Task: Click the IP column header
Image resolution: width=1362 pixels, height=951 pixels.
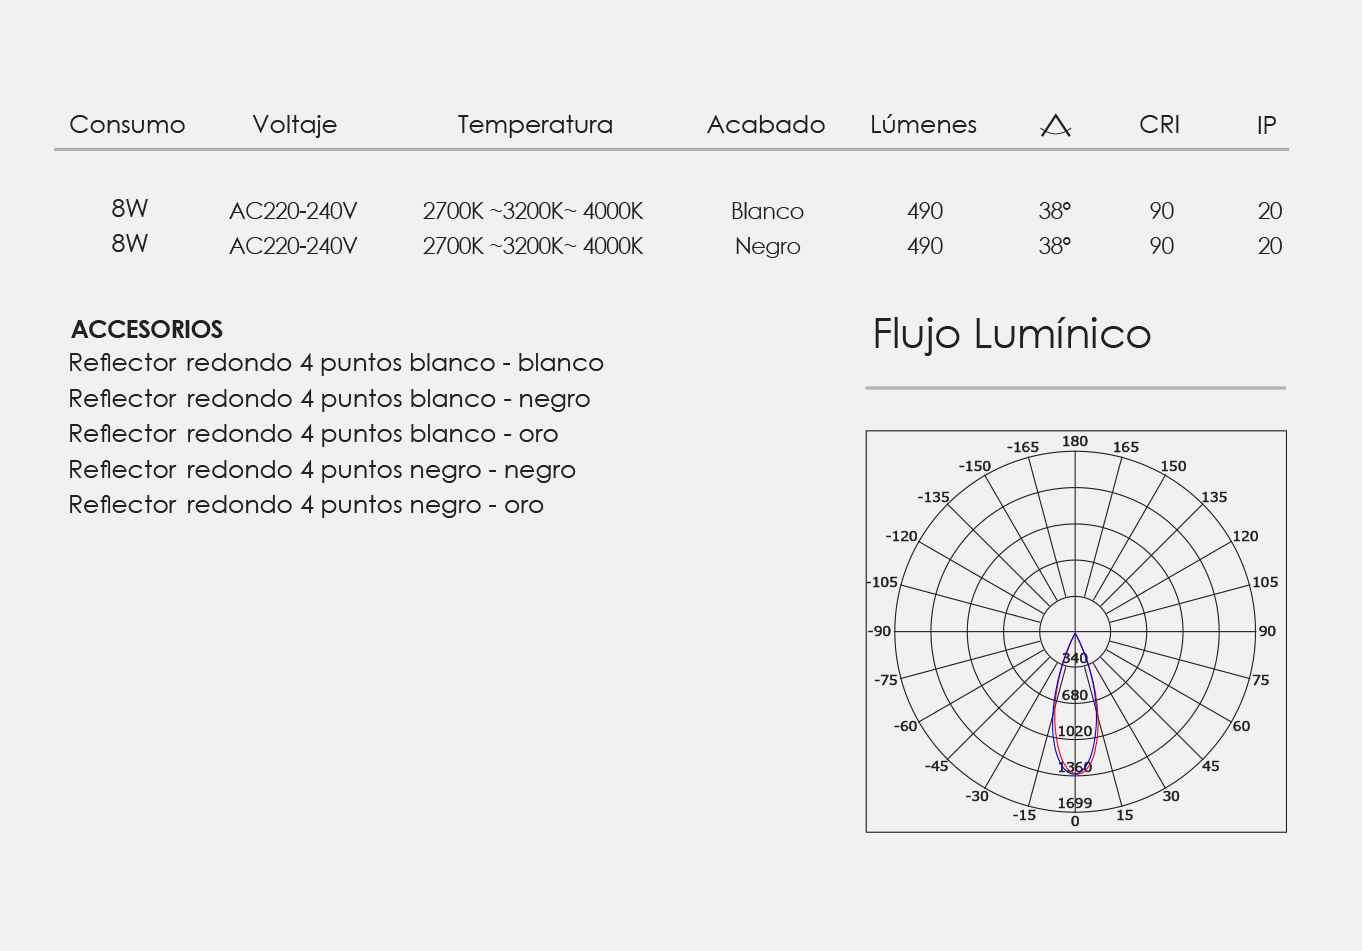Action: (x=1266, y=125)
